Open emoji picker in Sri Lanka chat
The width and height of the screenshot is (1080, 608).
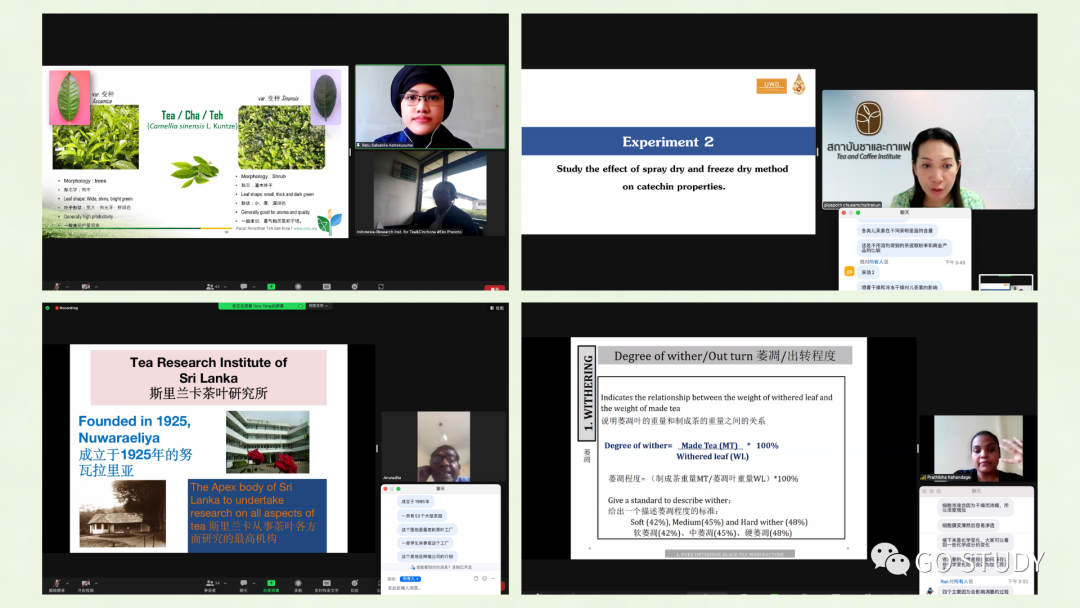click(x=484, y=578)
